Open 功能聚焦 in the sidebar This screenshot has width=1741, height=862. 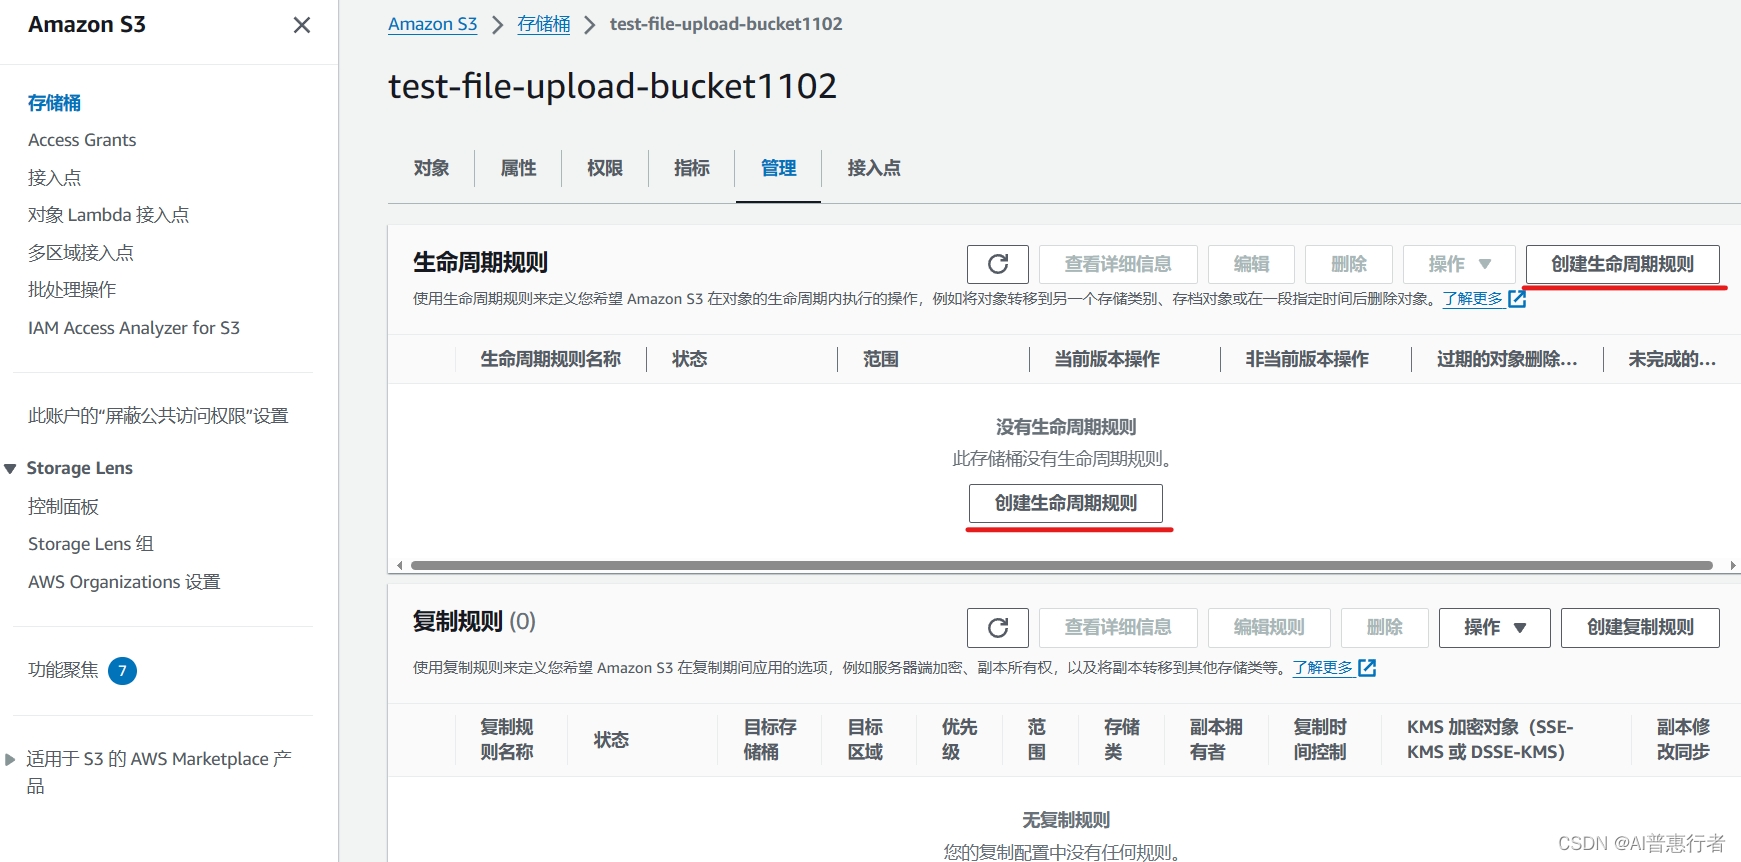click(x=63, y=670)
